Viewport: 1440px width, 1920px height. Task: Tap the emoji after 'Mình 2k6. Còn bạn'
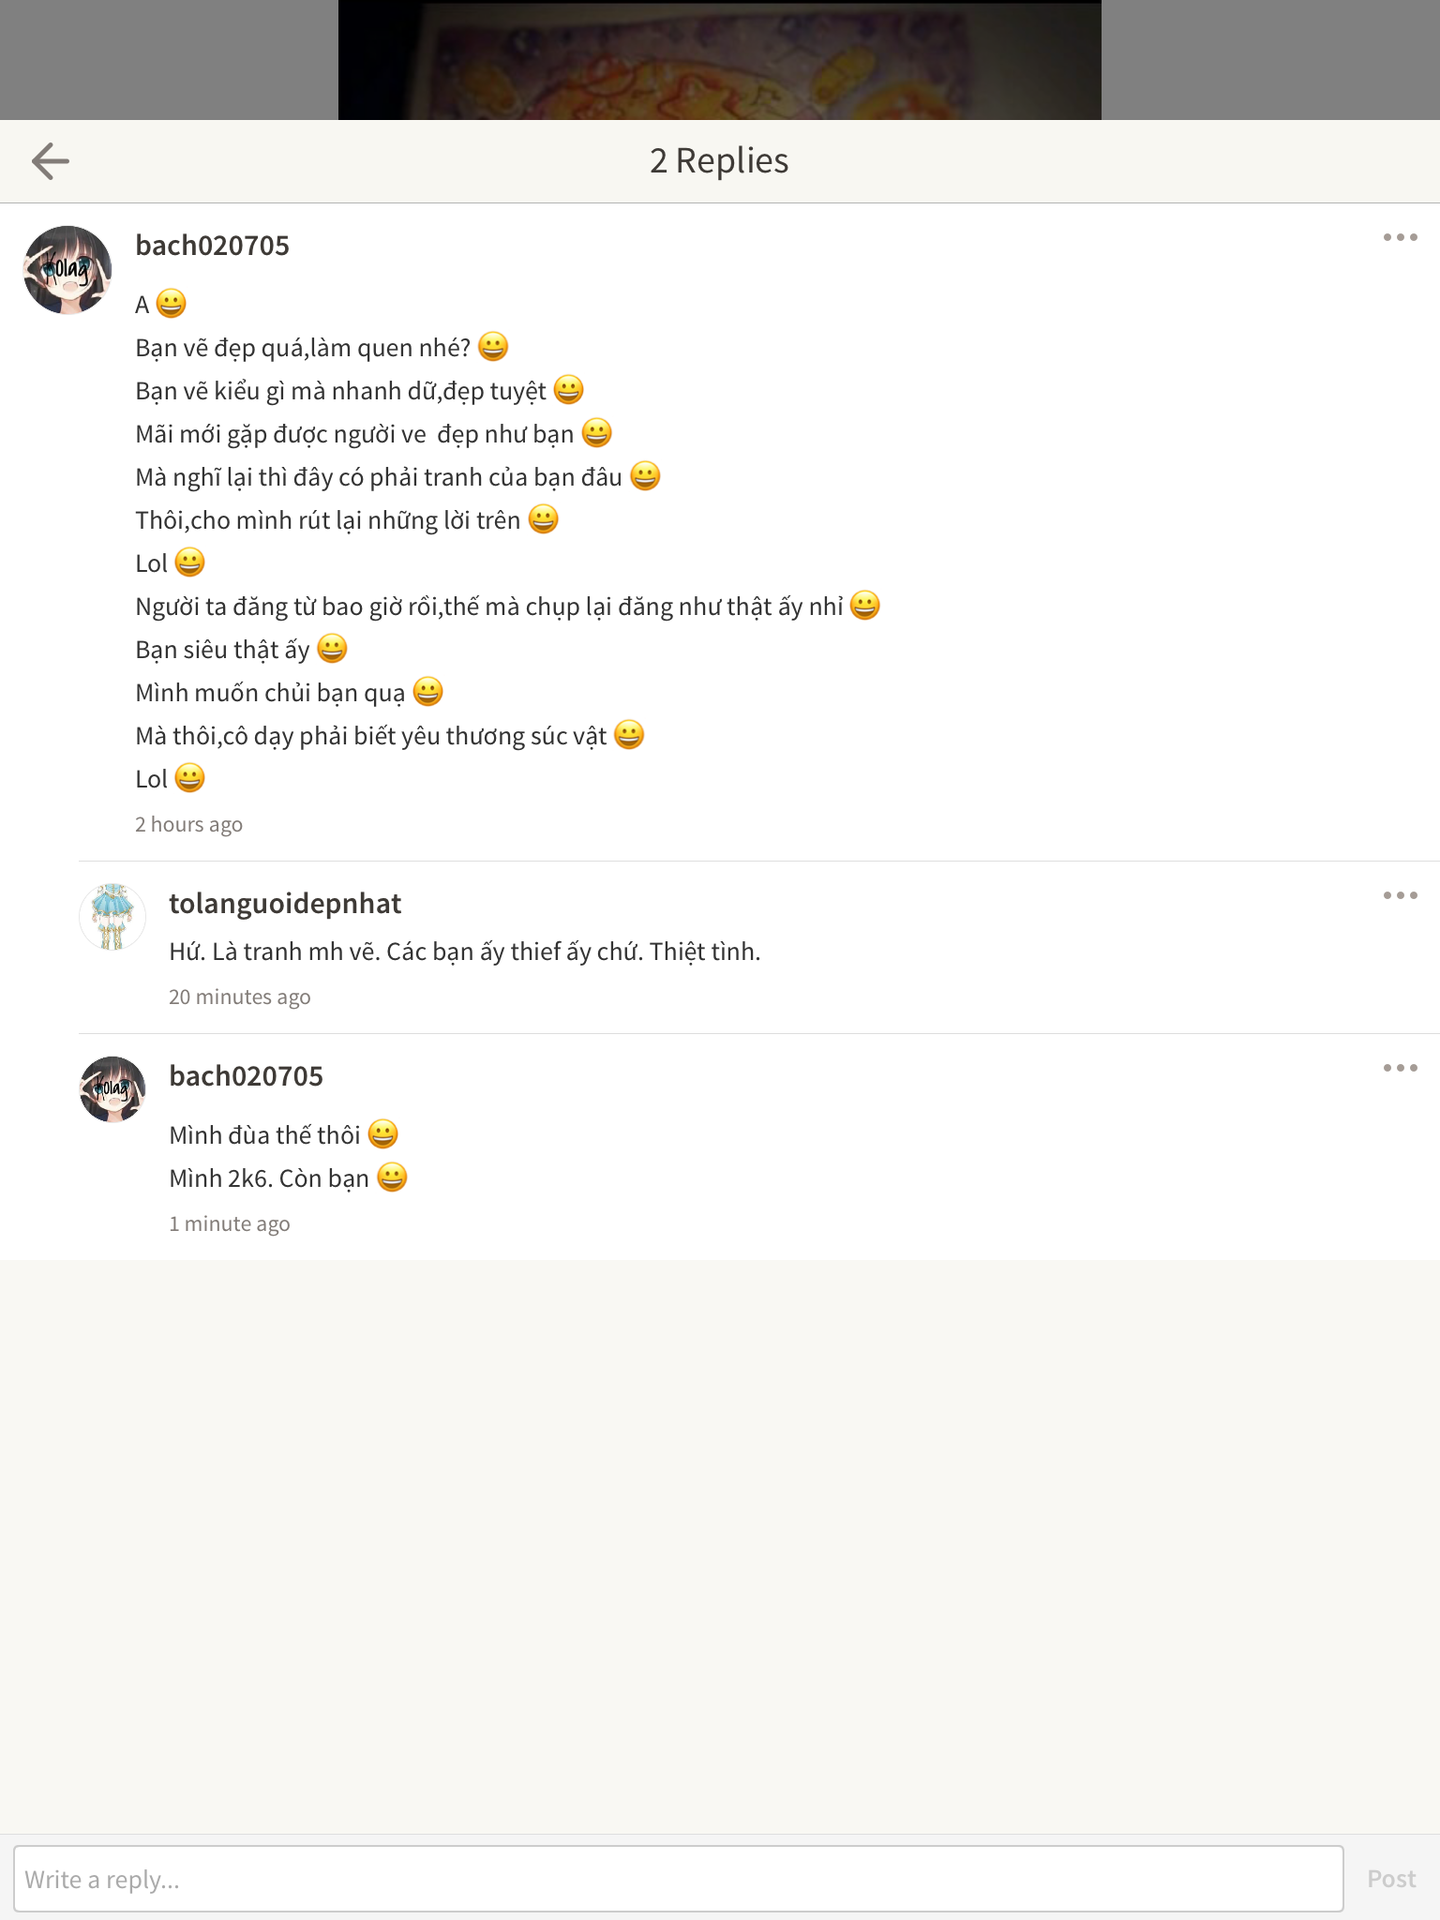tap(392, 1178)
